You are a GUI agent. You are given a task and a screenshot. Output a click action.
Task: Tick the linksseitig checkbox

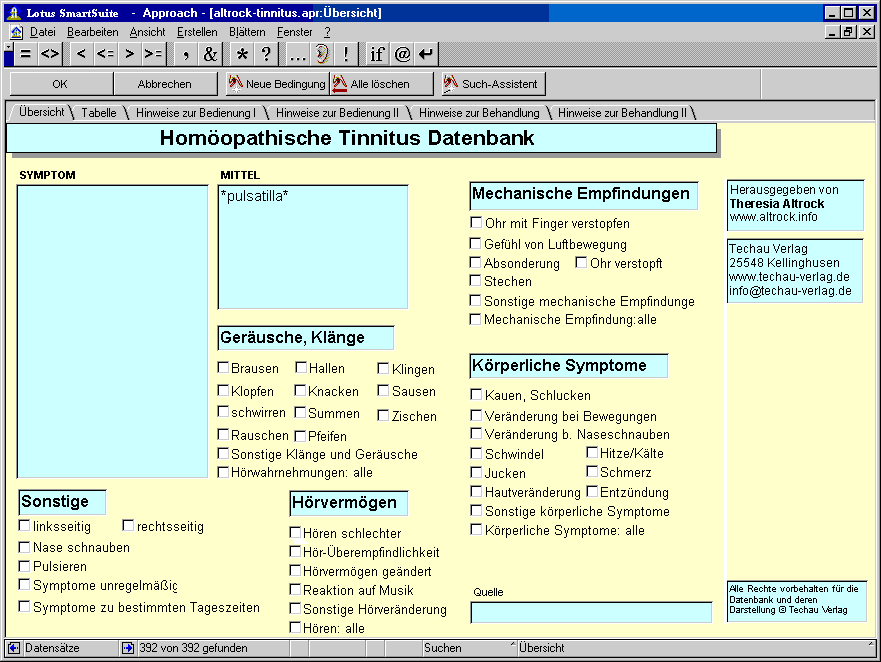click(x=24, y=525)
